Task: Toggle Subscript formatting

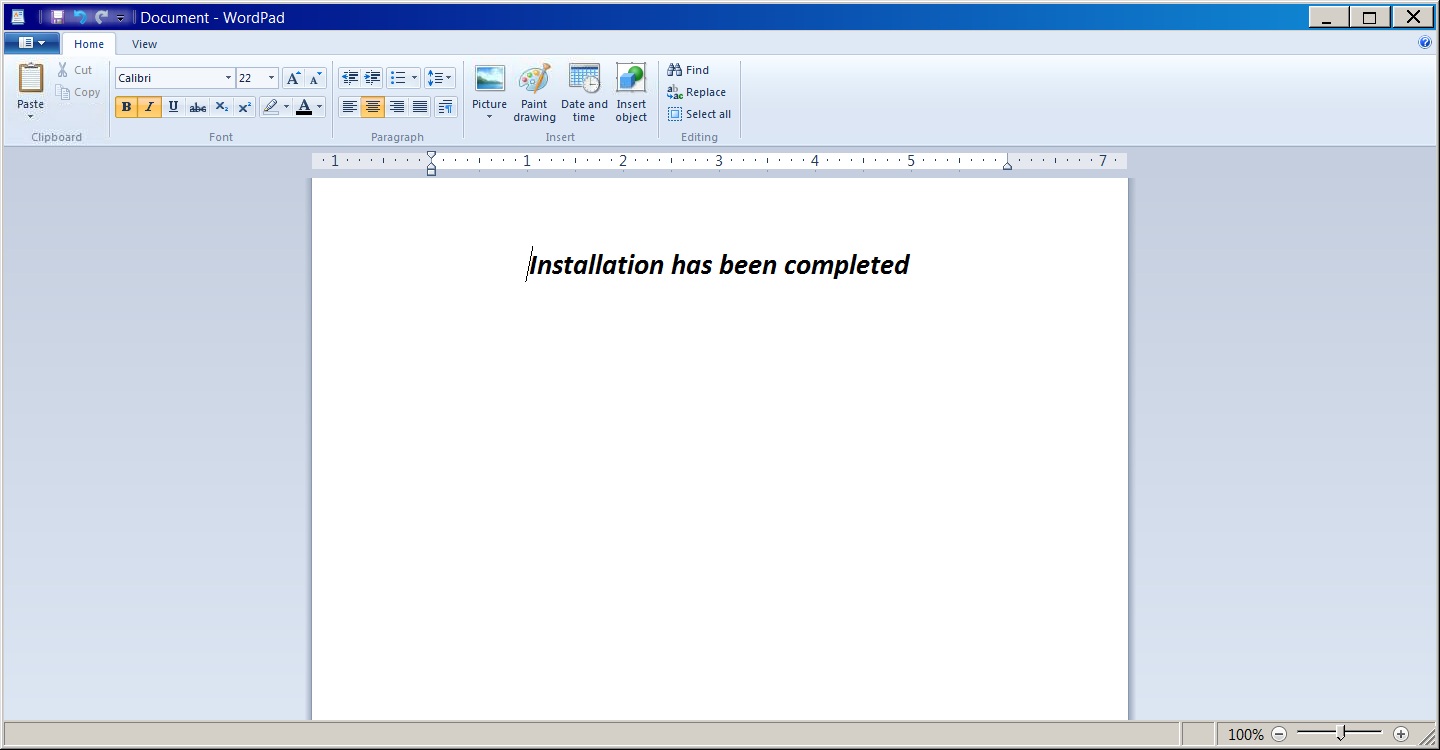Action: 221,107
